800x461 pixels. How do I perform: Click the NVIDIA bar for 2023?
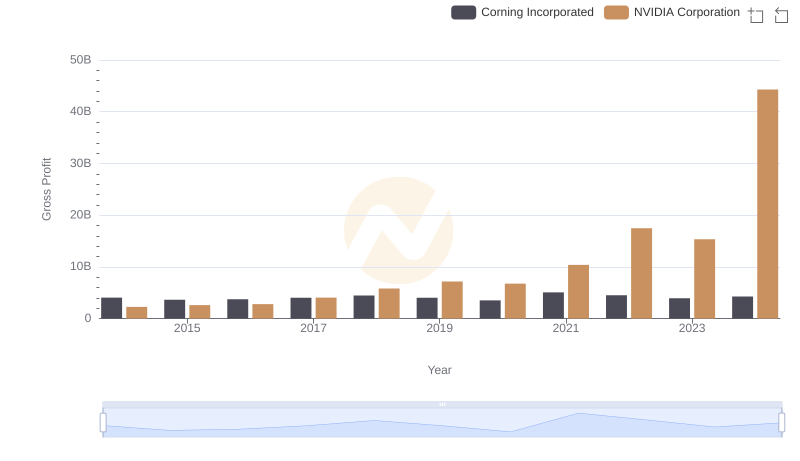(x=705, y=279)
